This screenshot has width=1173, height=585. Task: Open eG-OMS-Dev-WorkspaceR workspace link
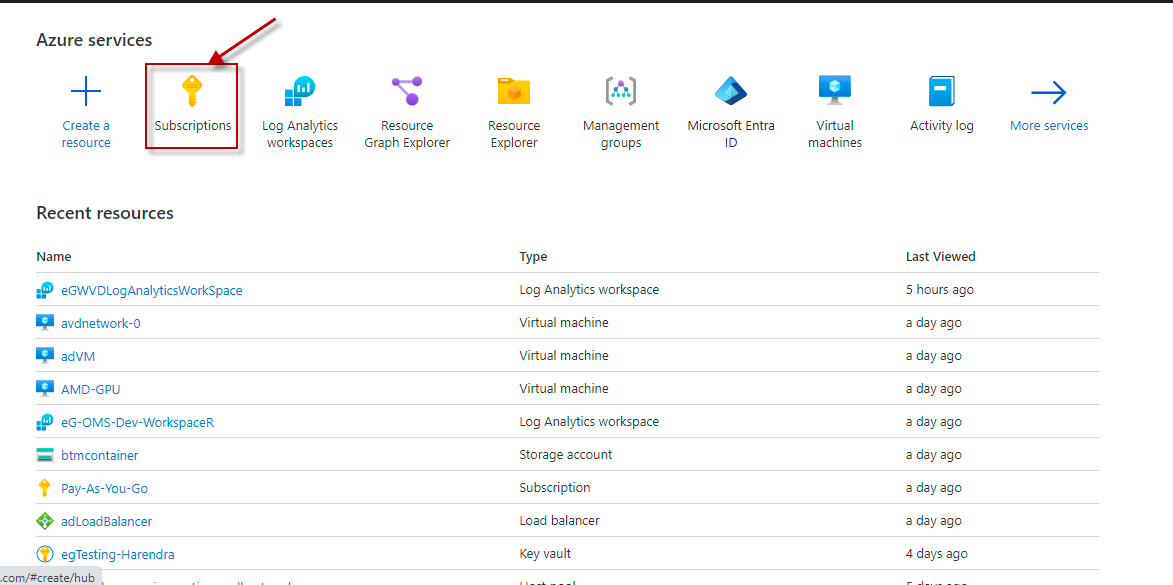pyautogui.click(x=138, y=422)
